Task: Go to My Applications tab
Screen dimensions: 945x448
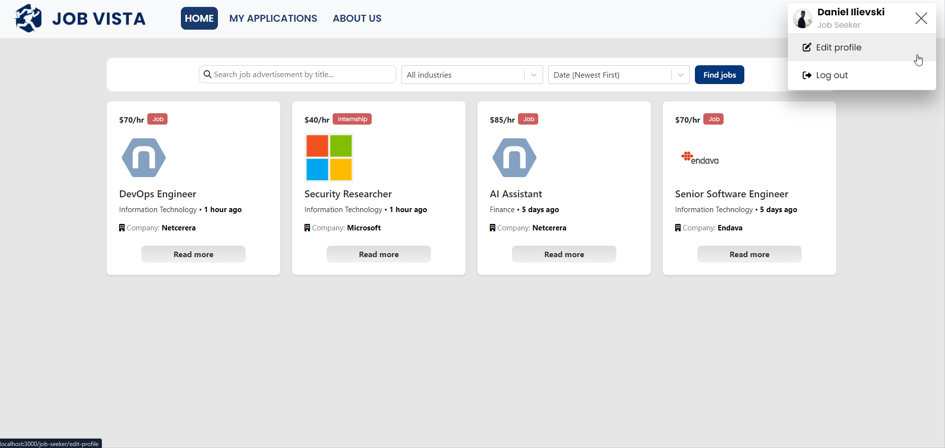Action: click(273, 19)
